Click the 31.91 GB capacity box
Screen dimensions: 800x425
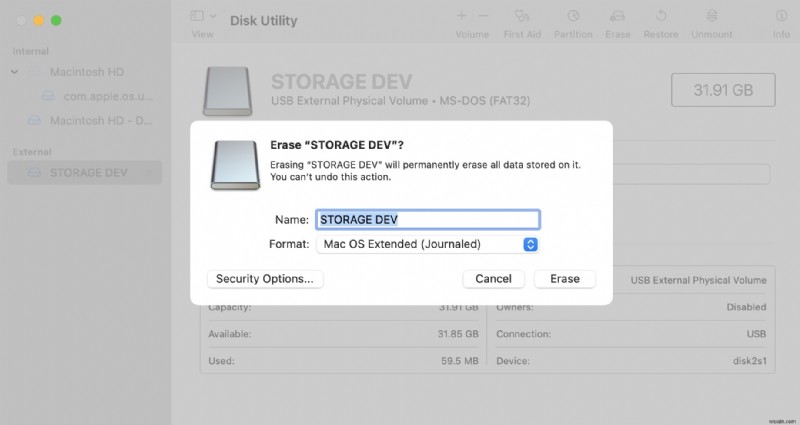(723, 90)
